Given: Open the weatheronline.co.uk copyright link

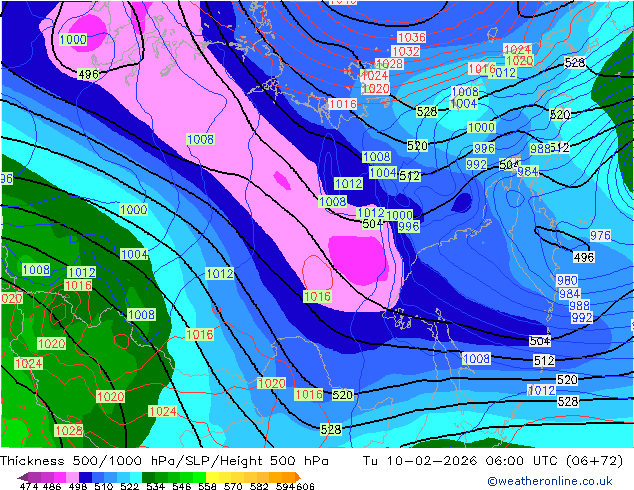Looking at the screenshot, I should [550, 481].
